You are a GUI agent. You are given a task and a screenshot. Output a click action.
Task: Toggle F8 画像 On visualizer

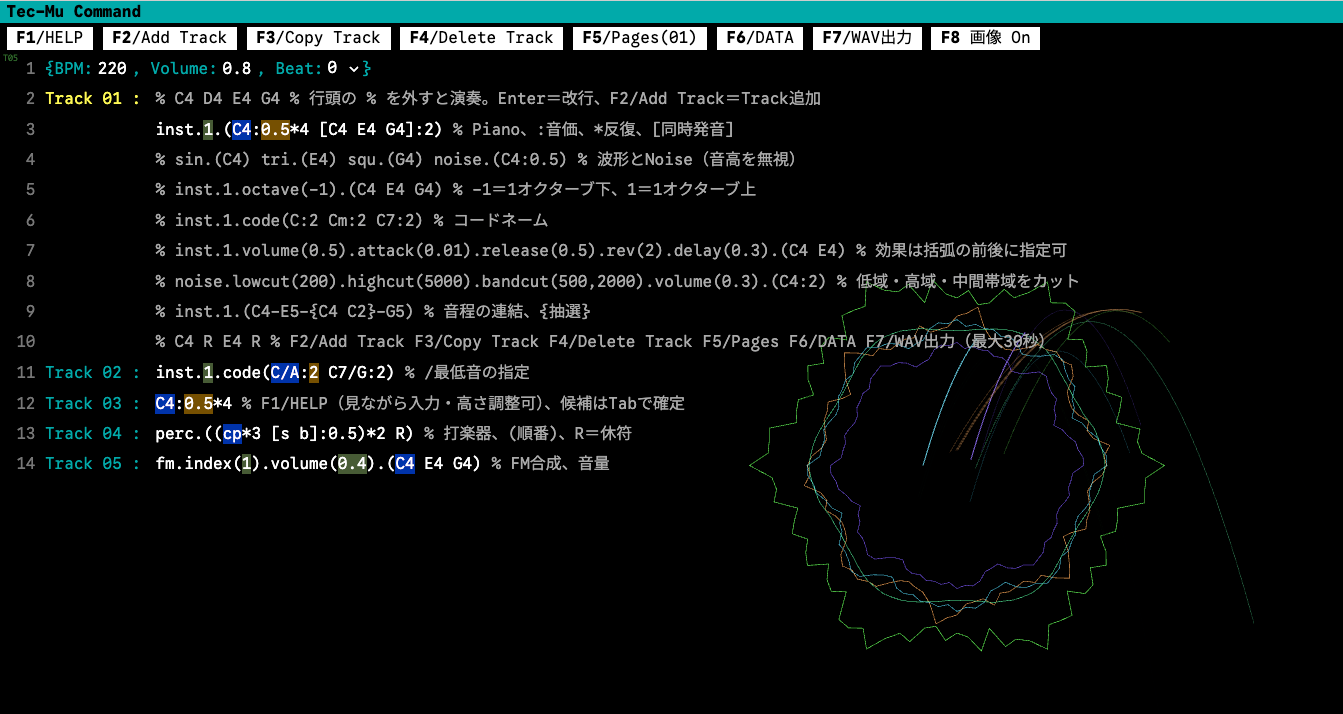(x=985, y=38)
